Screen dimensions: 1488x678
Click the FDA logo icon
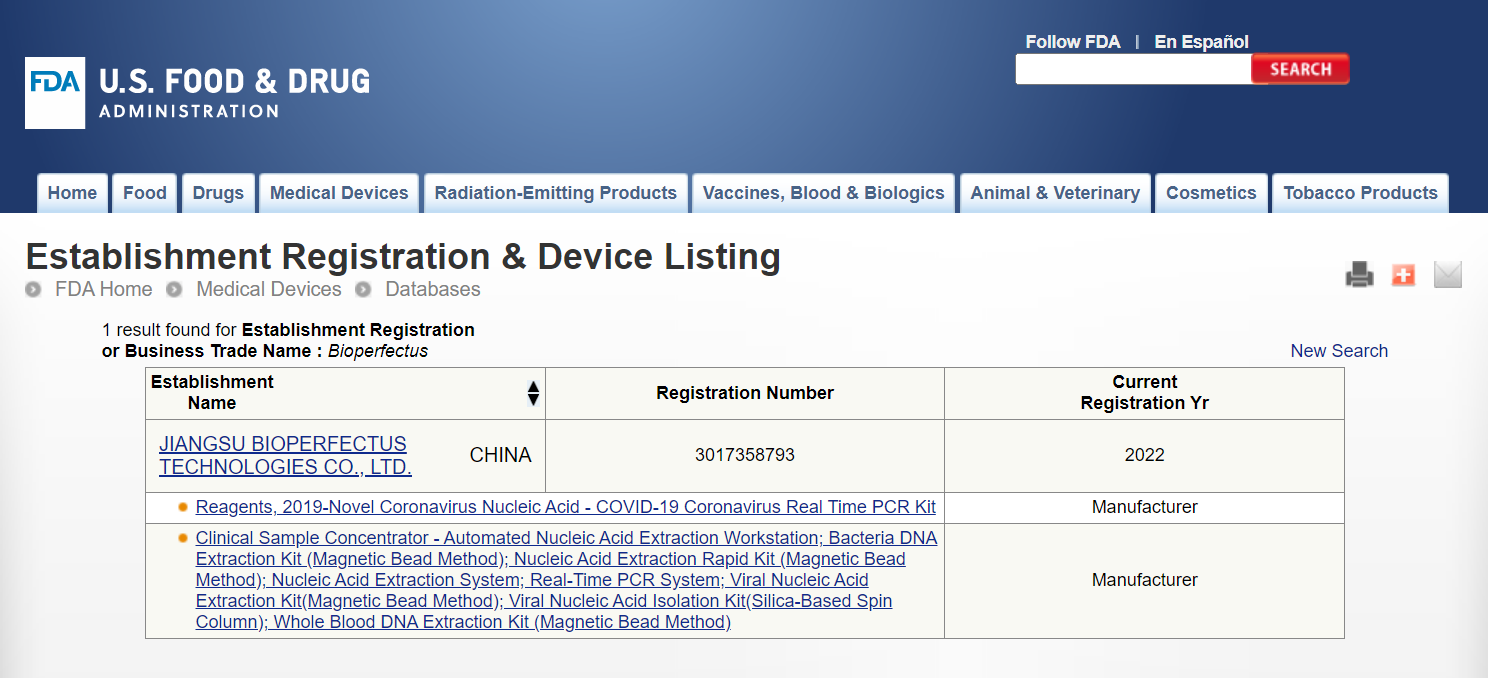(55, 93)
